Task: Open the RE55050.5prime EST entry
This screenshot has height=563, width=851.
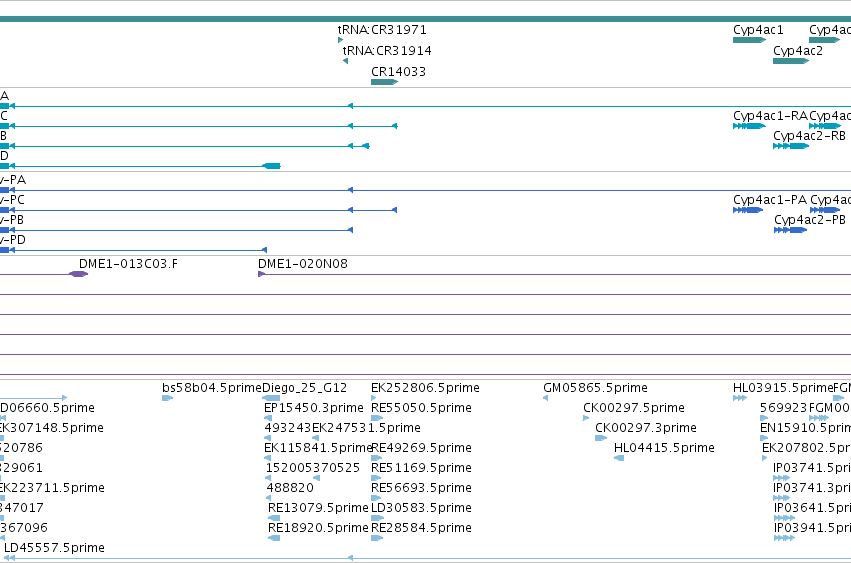Action: [421, 408]
